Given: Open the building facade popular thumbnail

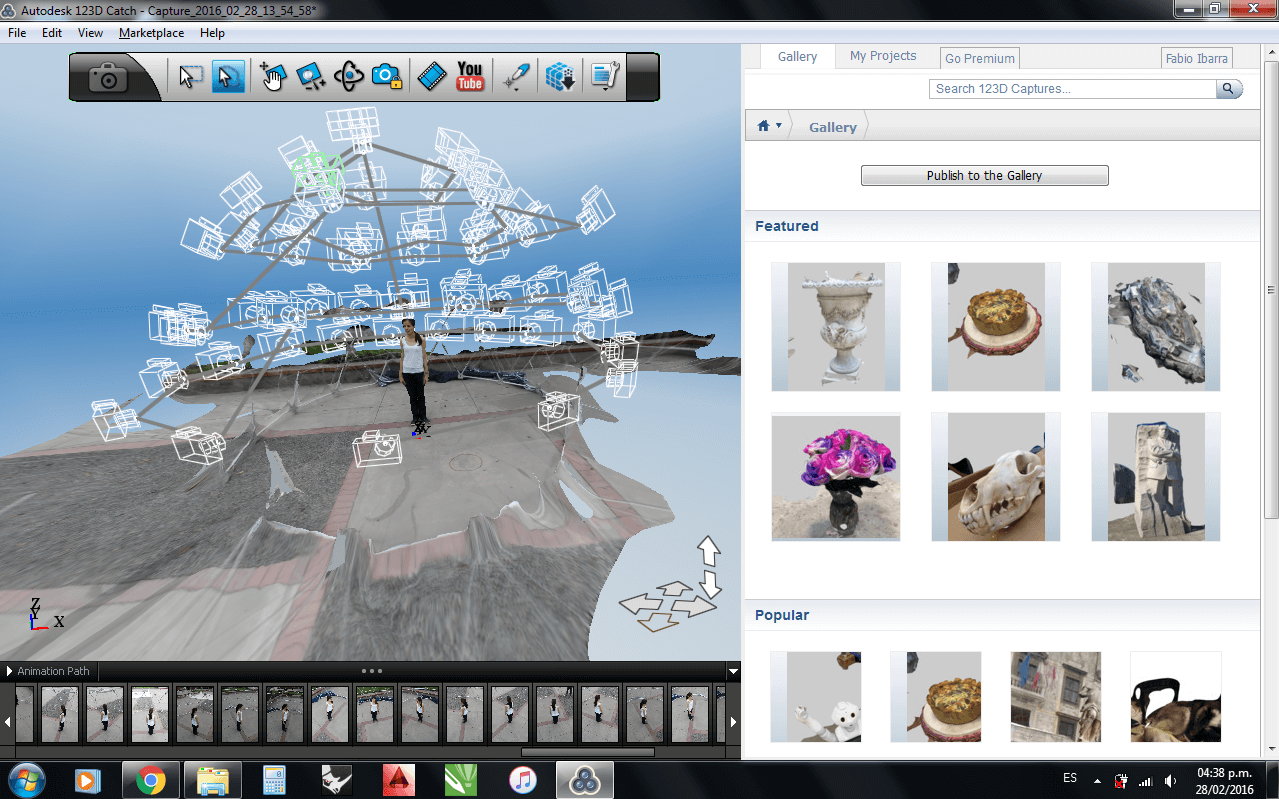Looking at the screenshot, I should coord(1056,697).
